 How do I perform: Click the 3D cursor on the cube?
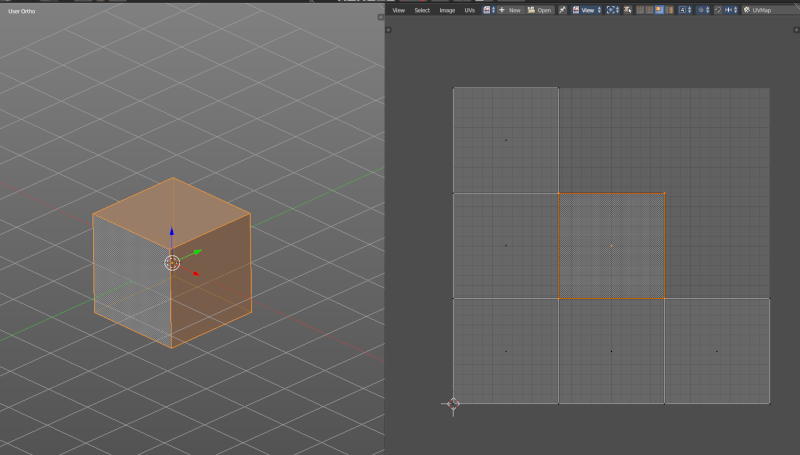172,263
